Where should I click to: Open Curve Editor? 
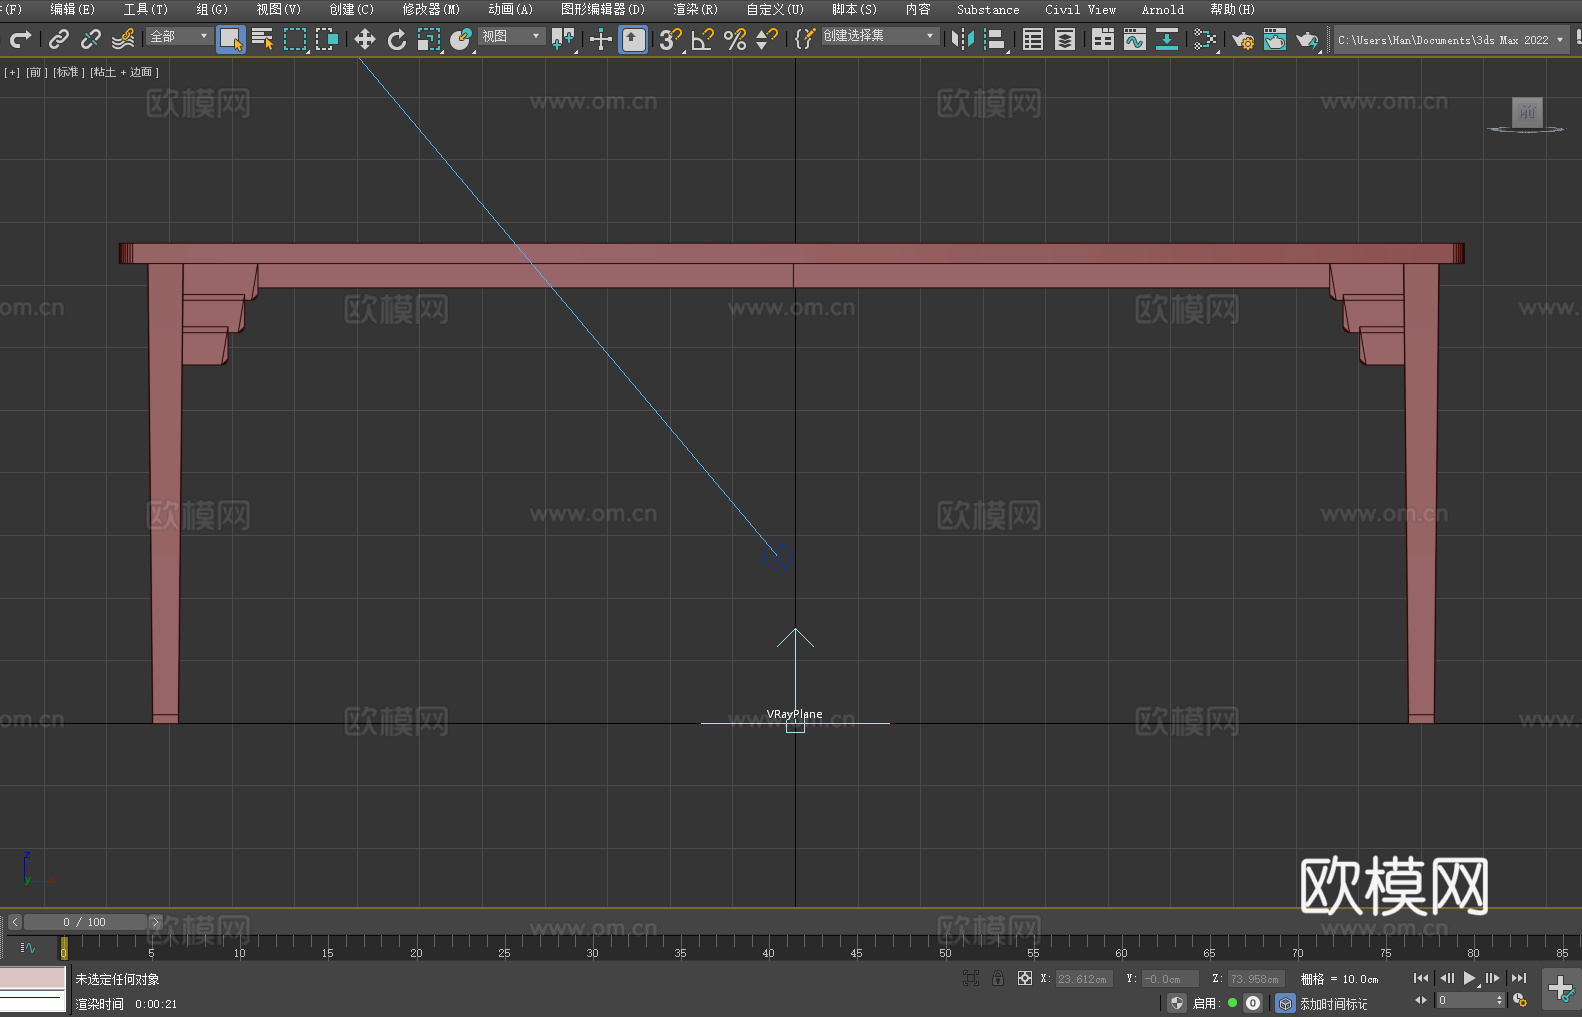pyautogui.click(x=1135, y=39)
